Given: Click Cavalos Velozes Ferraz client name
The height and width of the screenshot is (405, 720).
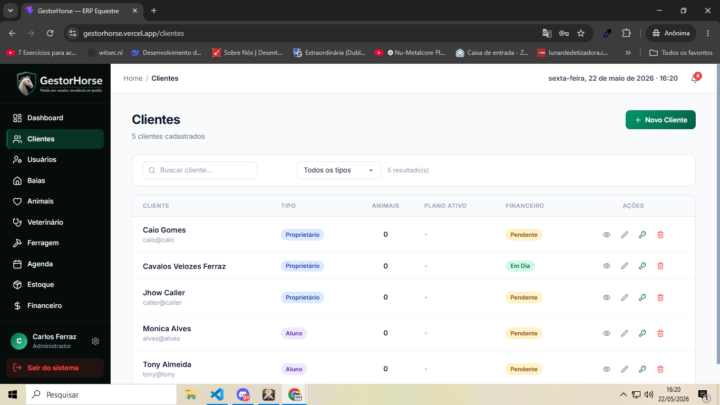Looking at the screenshot, I should 184,266.
